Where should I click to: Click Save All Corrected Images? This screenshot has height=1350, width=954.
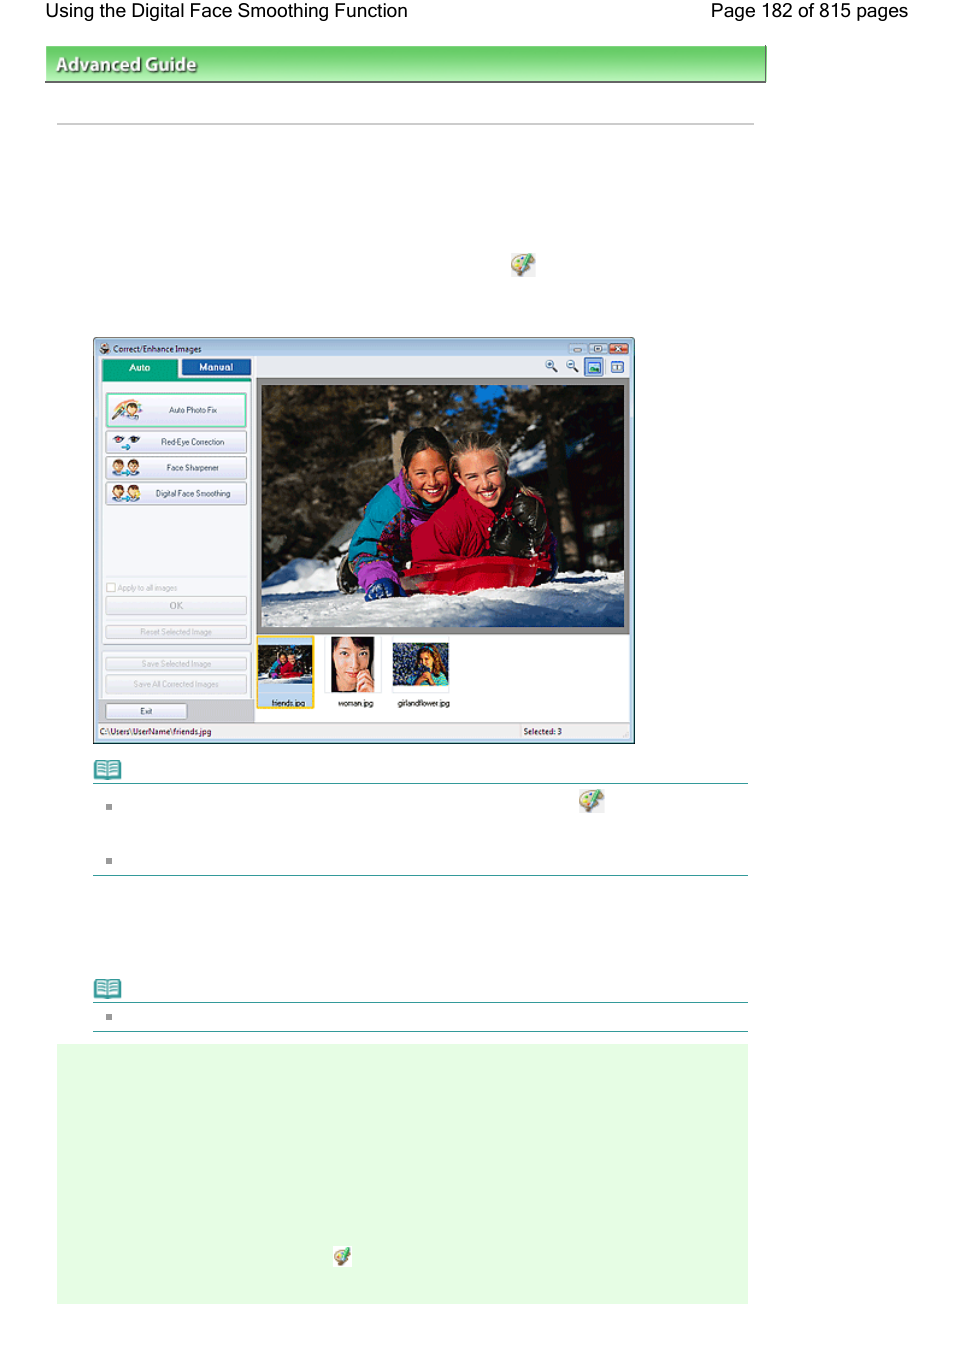(176, 685)
